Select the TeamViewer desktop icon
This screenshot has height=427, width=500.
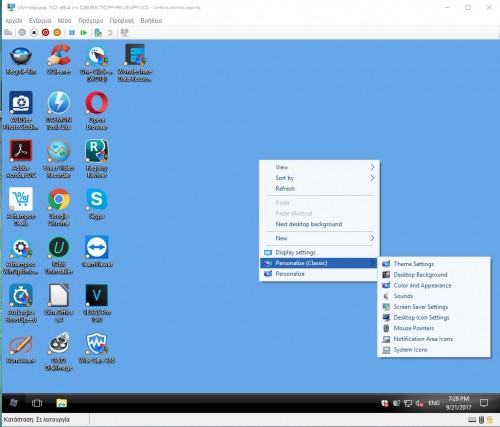(x=97, y=252)
